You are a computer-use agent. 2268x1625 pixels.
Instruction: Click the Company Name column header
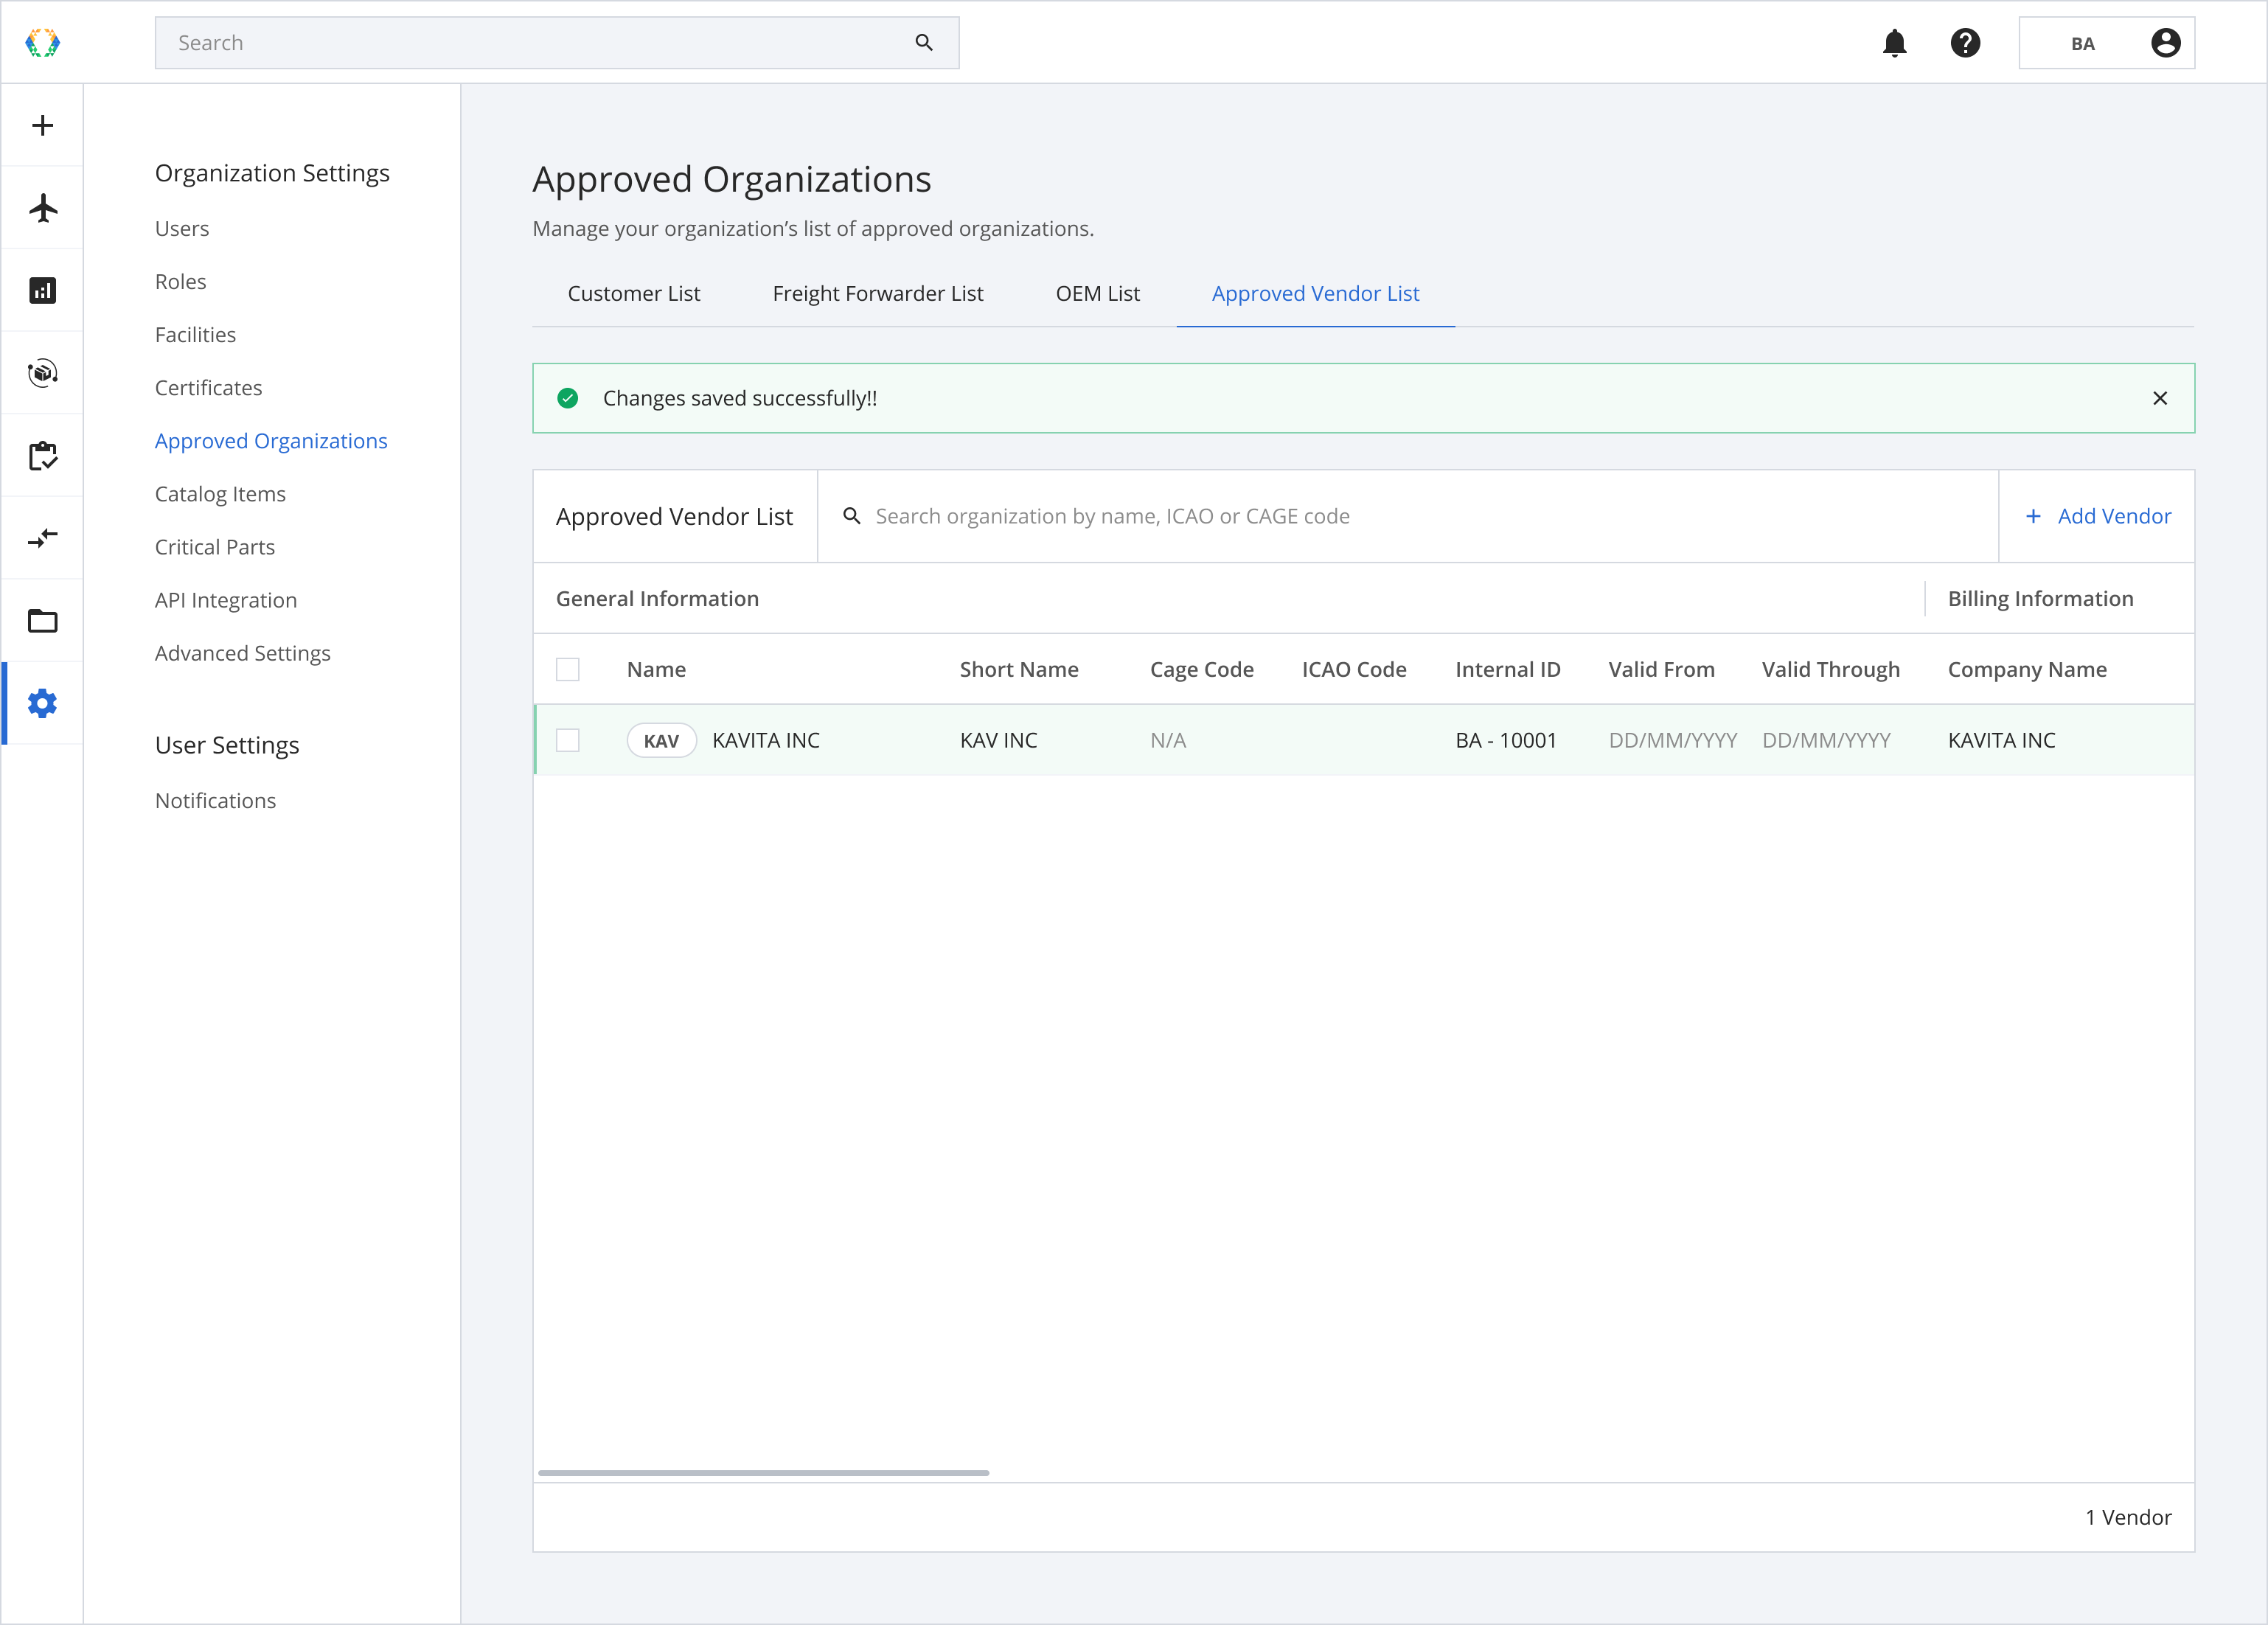click(2027, 670)
